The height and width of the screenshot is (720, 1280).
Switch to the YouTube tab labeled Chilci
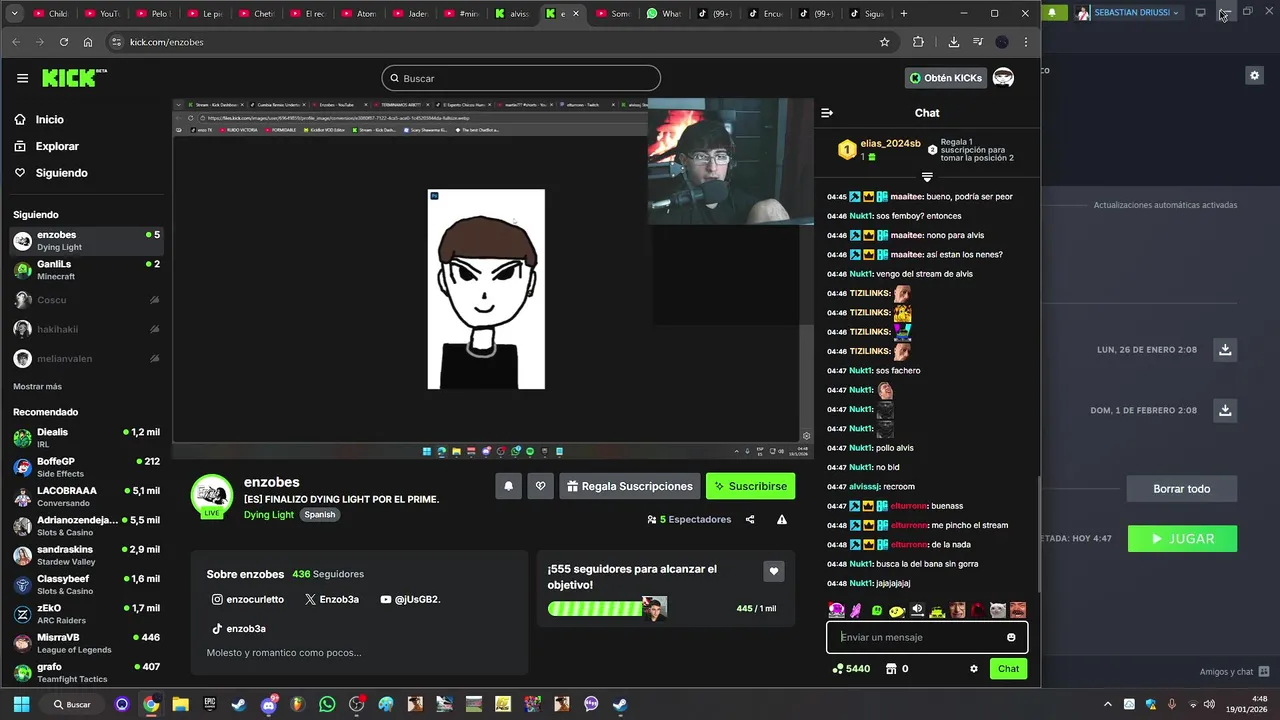pos(50,14)
